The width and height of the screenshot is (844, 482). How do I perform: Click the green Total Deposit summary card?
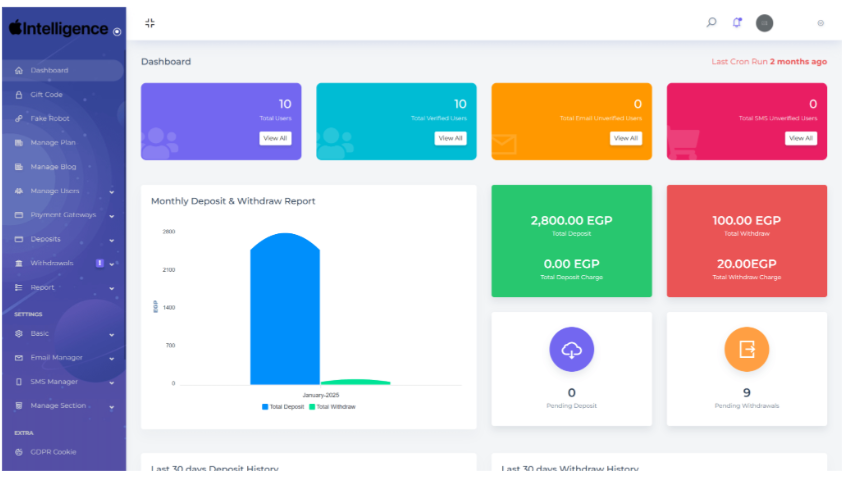point(571,240)
